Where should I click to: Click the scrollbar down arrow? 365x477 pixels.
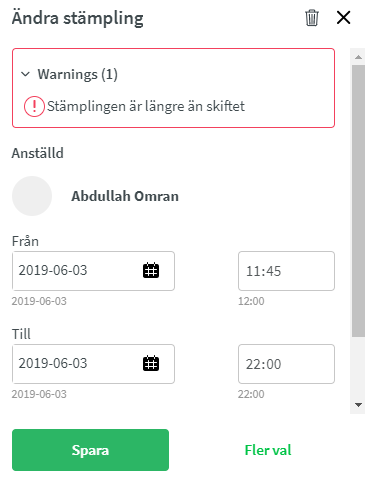pyautogui.click(x=359, y=405)
